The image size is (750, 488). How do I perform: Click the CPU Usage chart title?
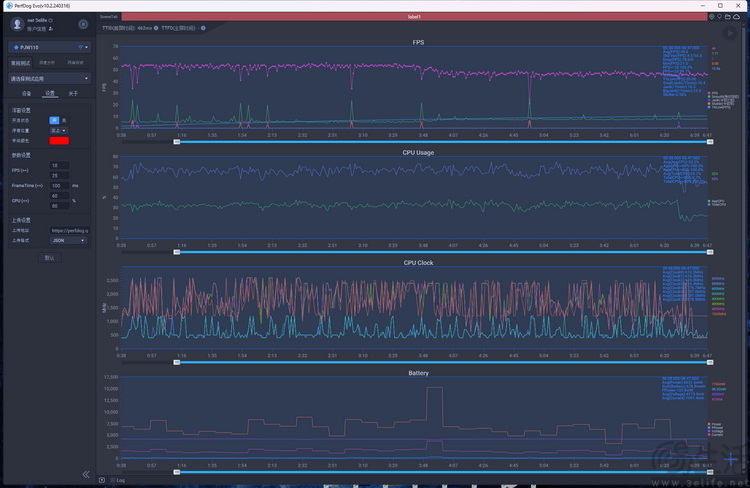click(418, 153)
